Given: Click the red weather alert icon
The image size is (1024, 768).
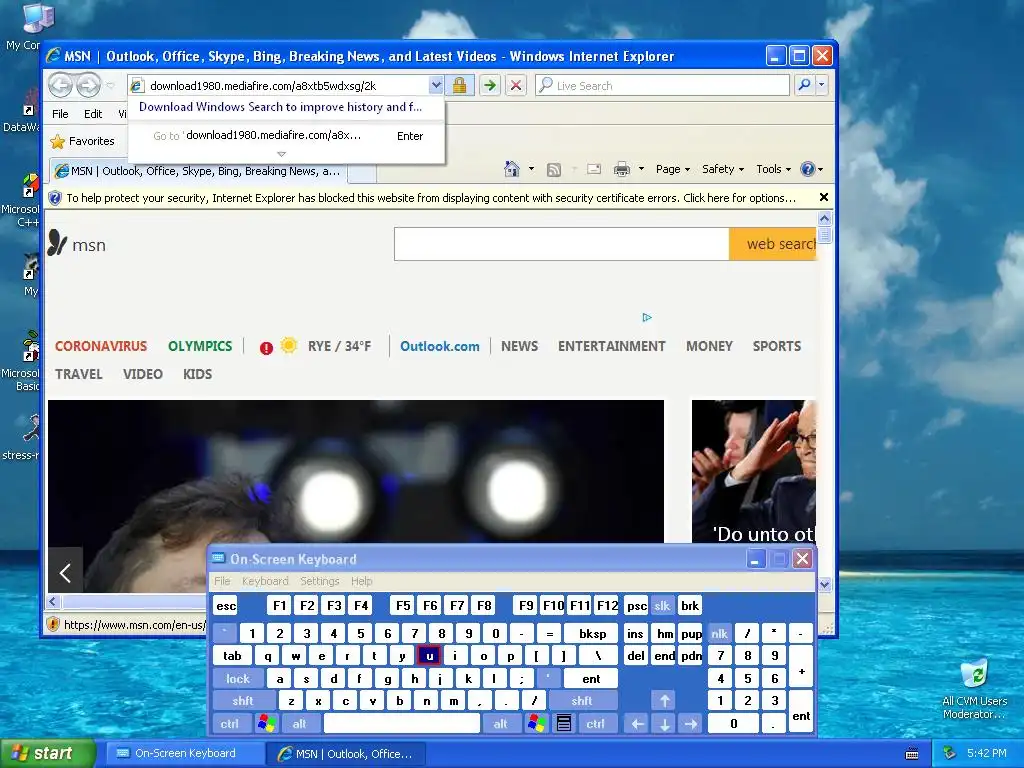Looking at the screenshot, I should [266, 348].
